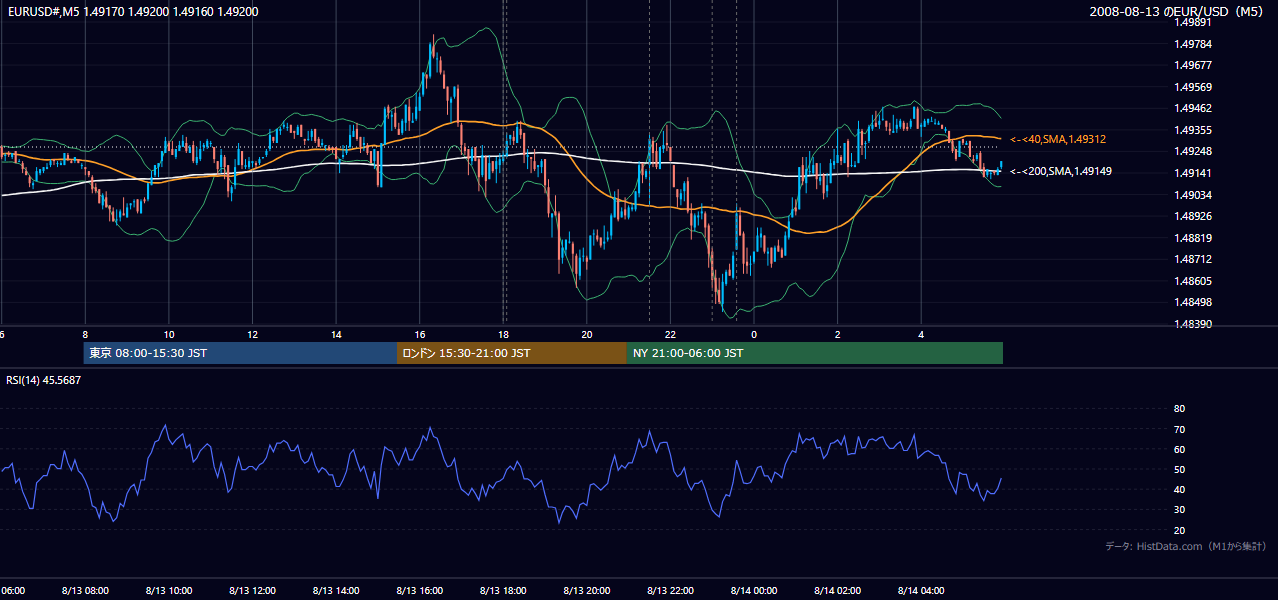Click price axis value 1.49677
Viewport: 1278px width, 600px height.
coord(1194,65)
